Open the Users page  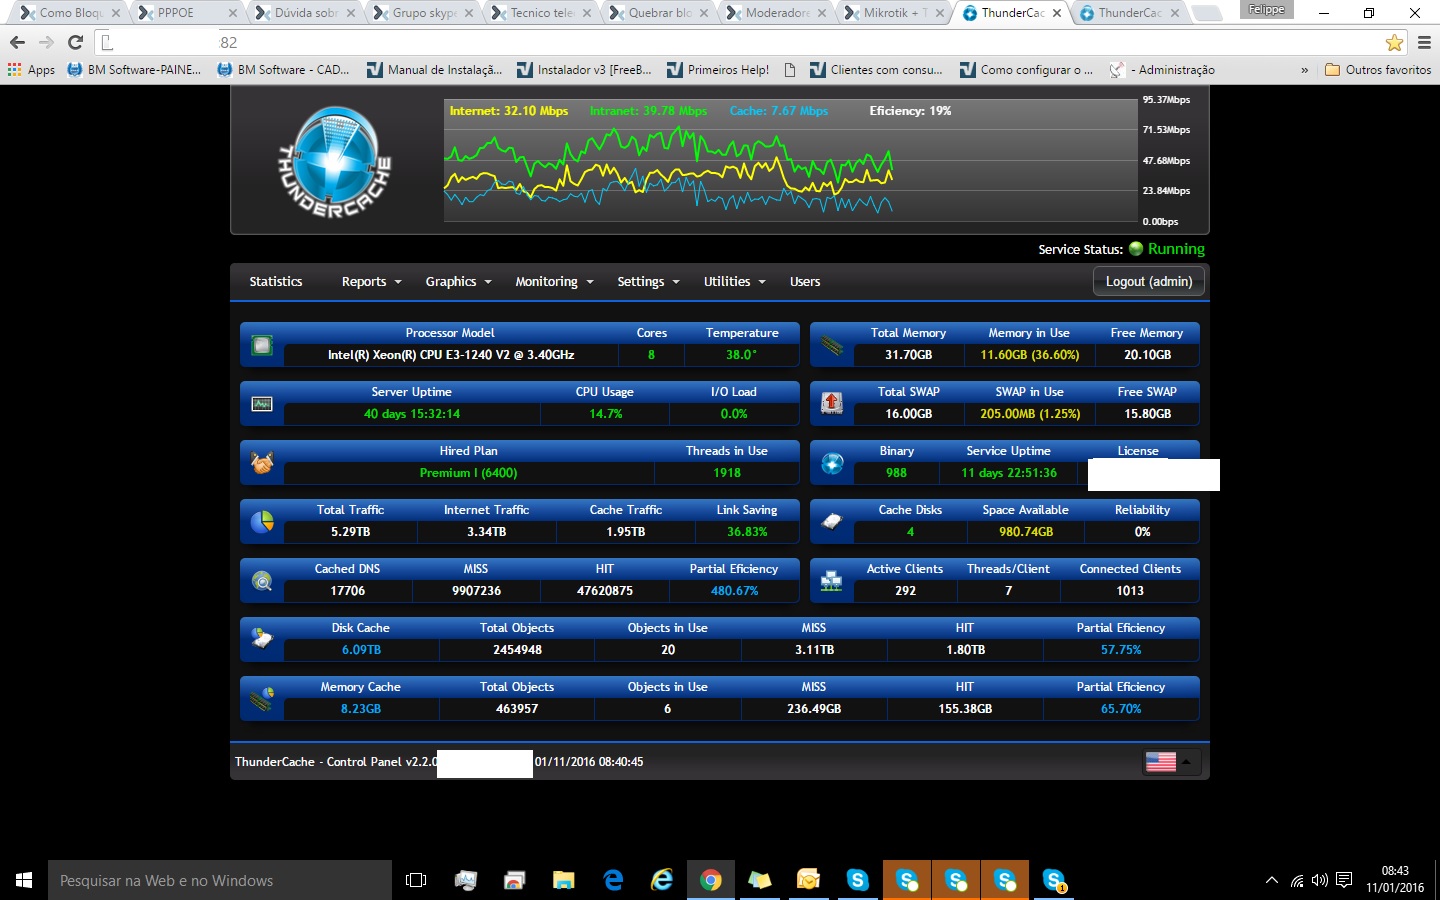point(805,282)
